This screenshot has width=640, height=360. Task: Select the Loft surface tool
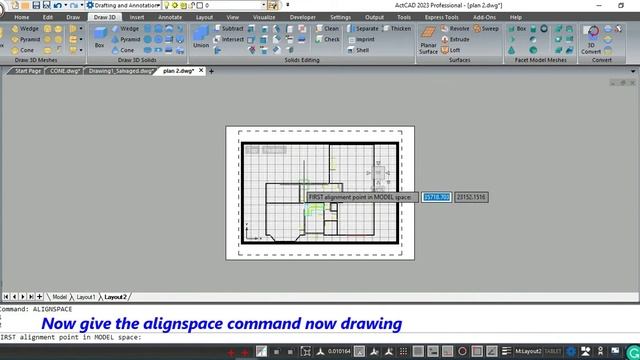(451, 50)
